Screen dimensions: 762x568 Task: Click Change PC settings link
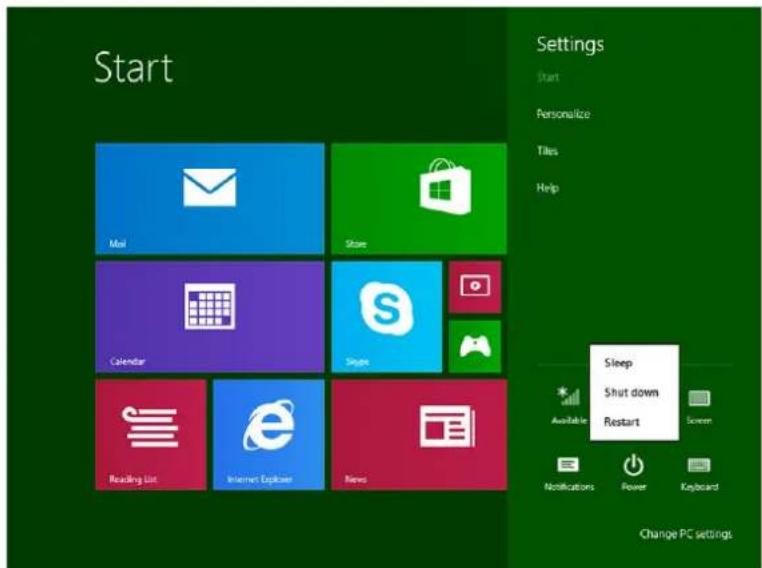(685, 534)
